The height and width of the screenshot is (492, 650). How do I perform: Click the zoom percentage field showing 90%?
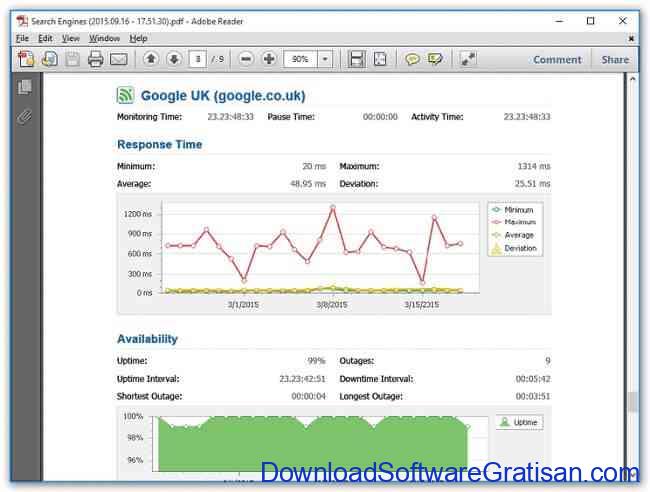(x=300, y=59)
